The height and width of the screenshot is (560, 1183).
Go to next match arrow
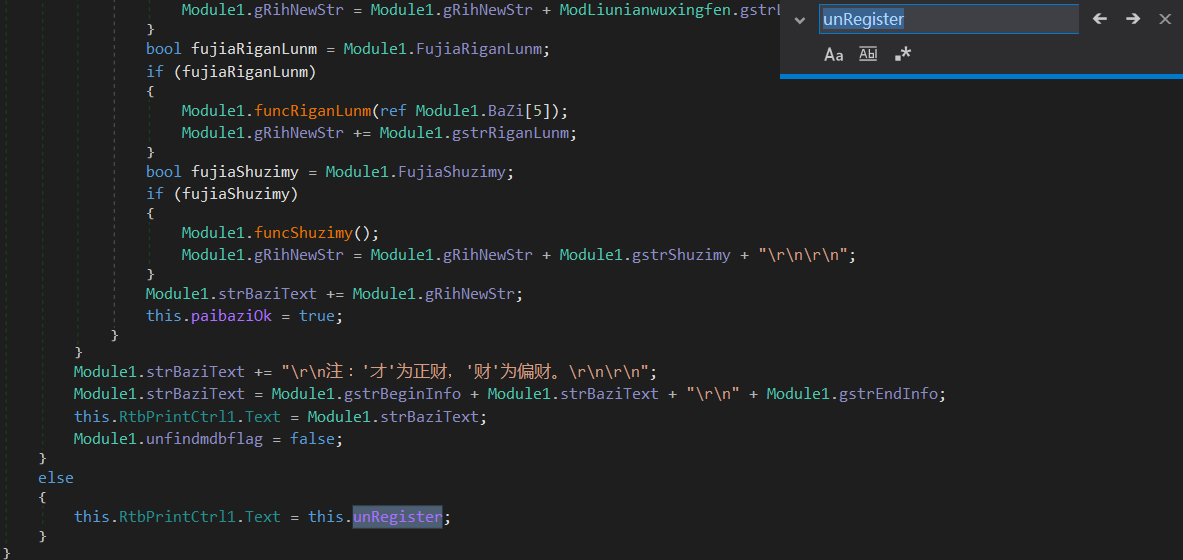pos(1132,19)
